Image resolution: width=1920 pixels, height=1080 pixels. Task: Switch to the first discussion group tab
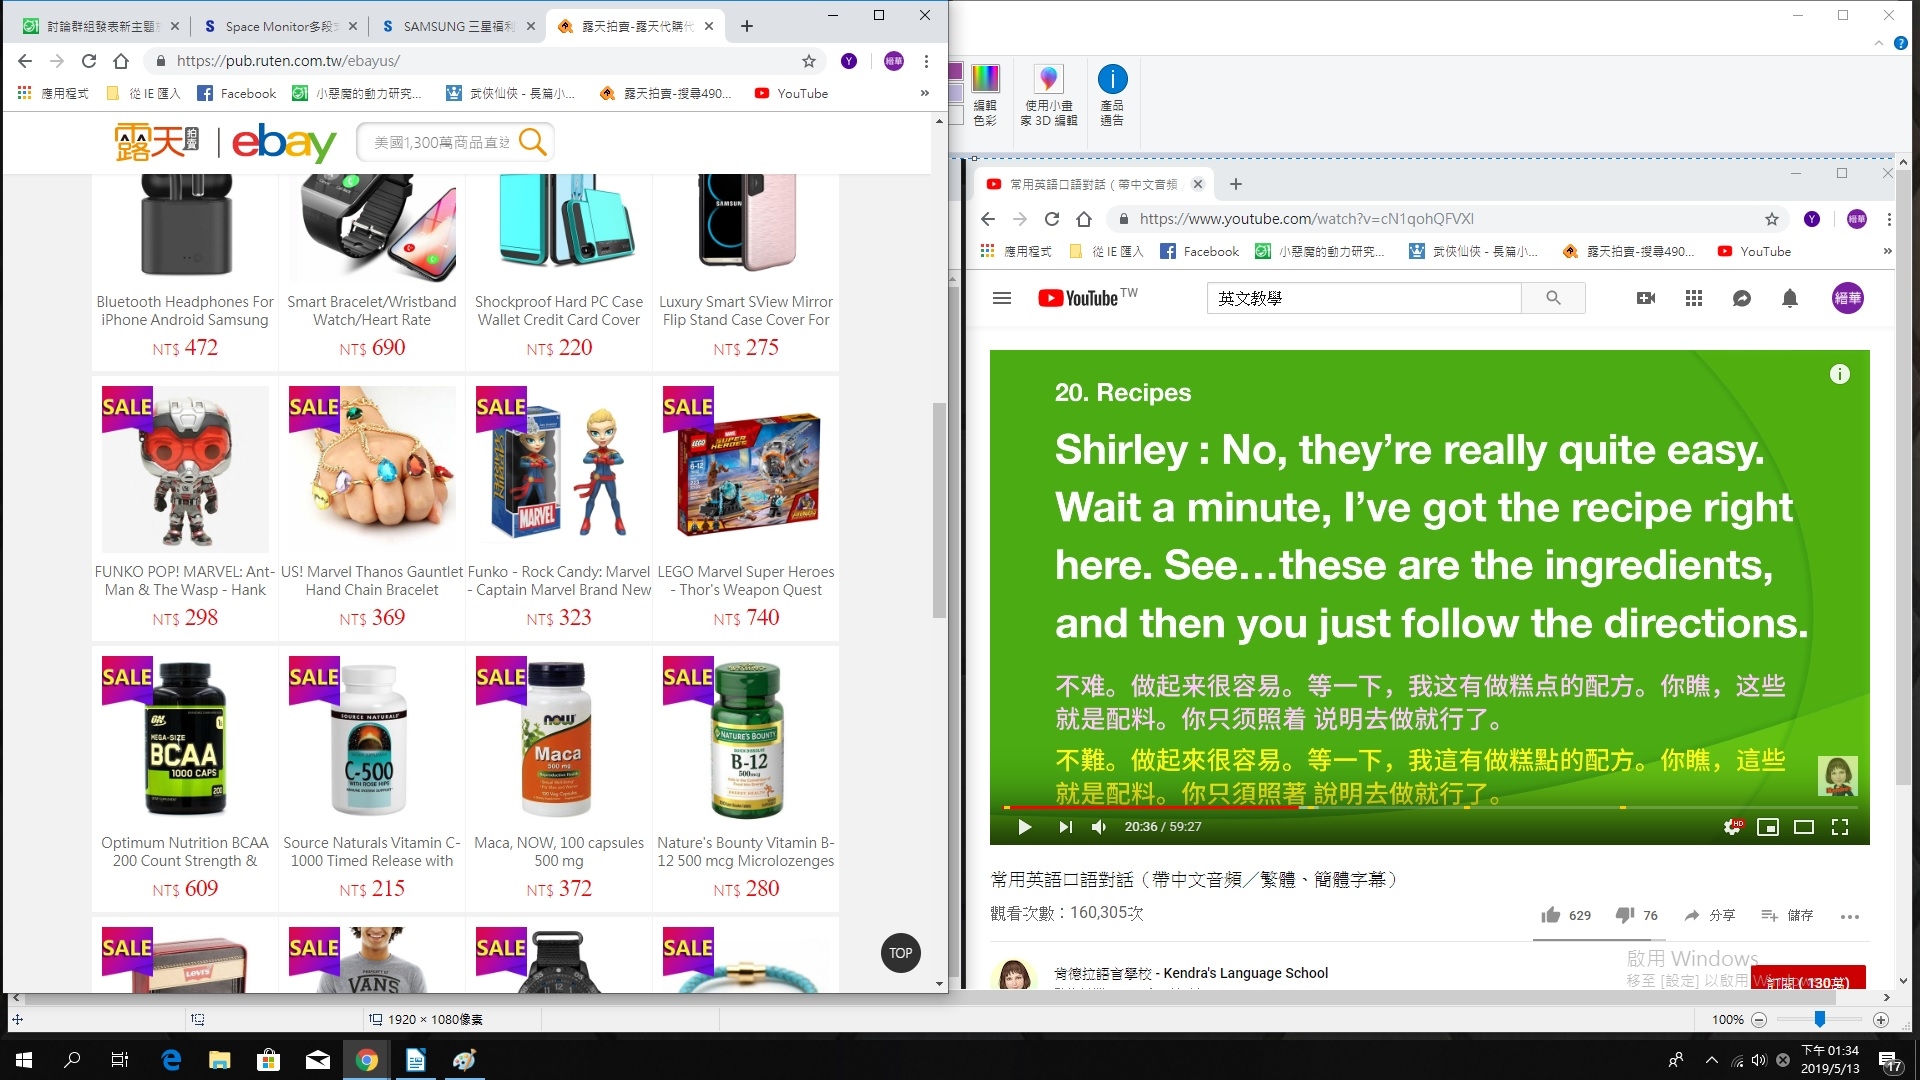[x=102, y=26]
